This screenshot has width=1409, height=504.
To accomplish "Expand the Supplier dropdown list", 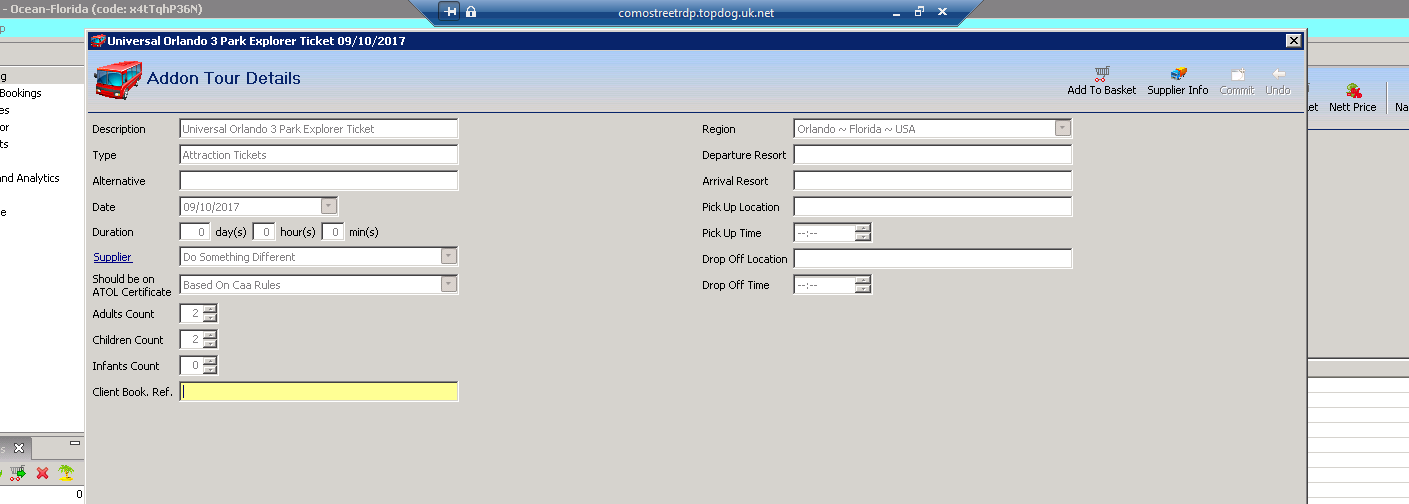I will [449, 256].
